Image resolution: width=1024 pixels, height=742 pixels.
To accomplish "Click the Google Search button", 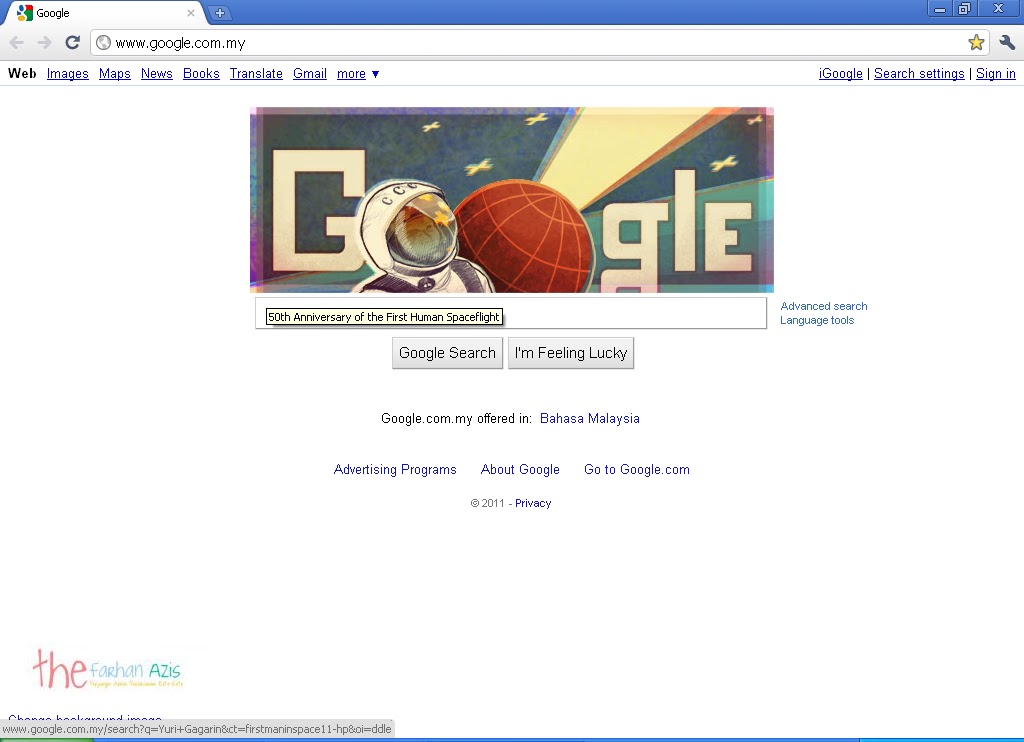I will (447, 353).
